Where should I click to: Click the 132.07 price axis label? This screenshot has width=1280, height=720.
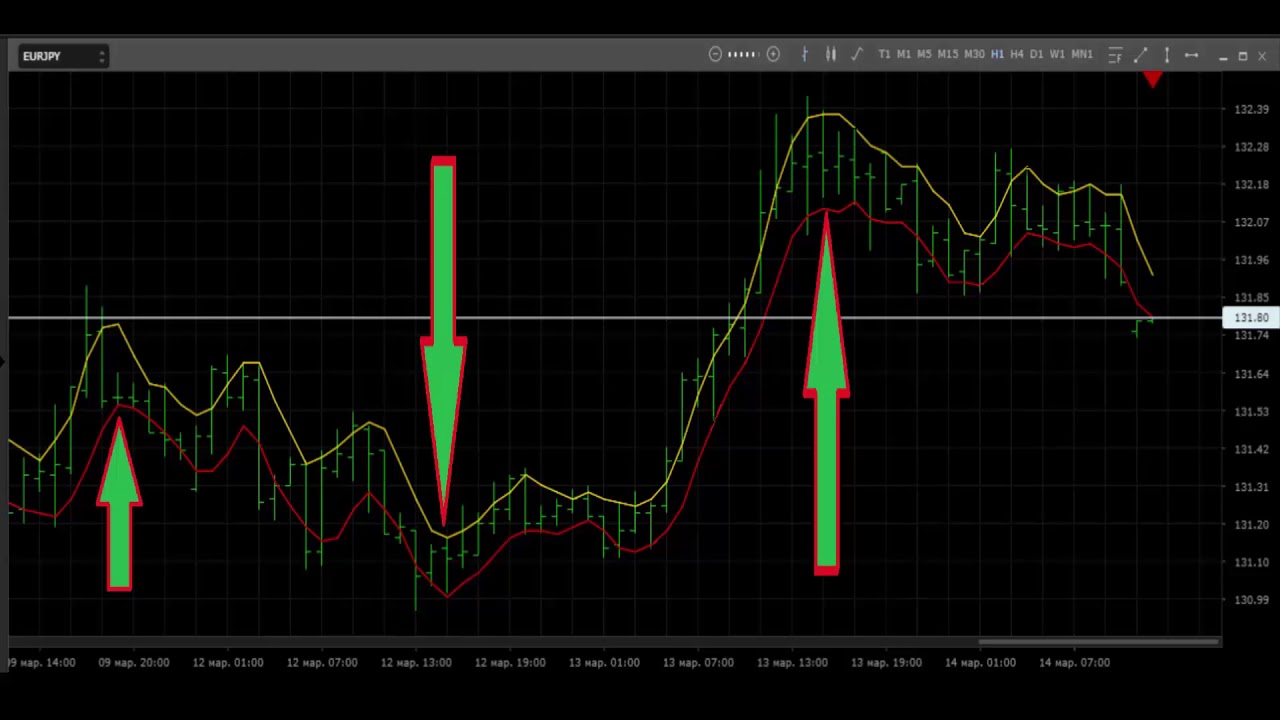[1252, 222]
